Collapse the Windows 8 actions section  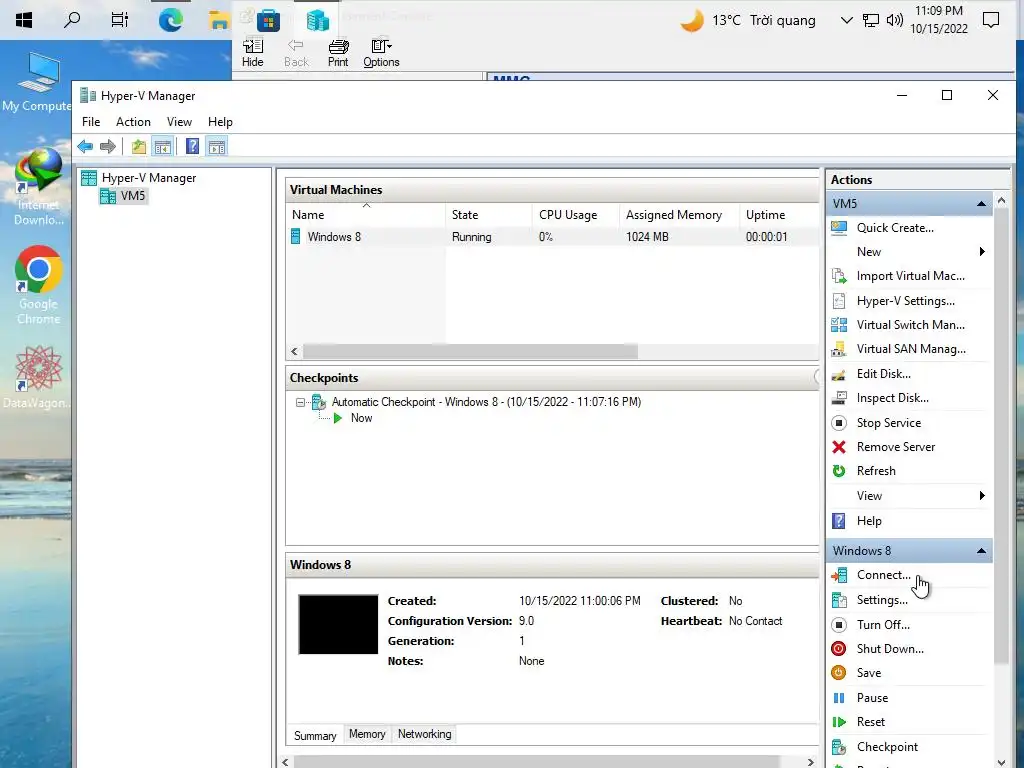(x=981, y=551)
